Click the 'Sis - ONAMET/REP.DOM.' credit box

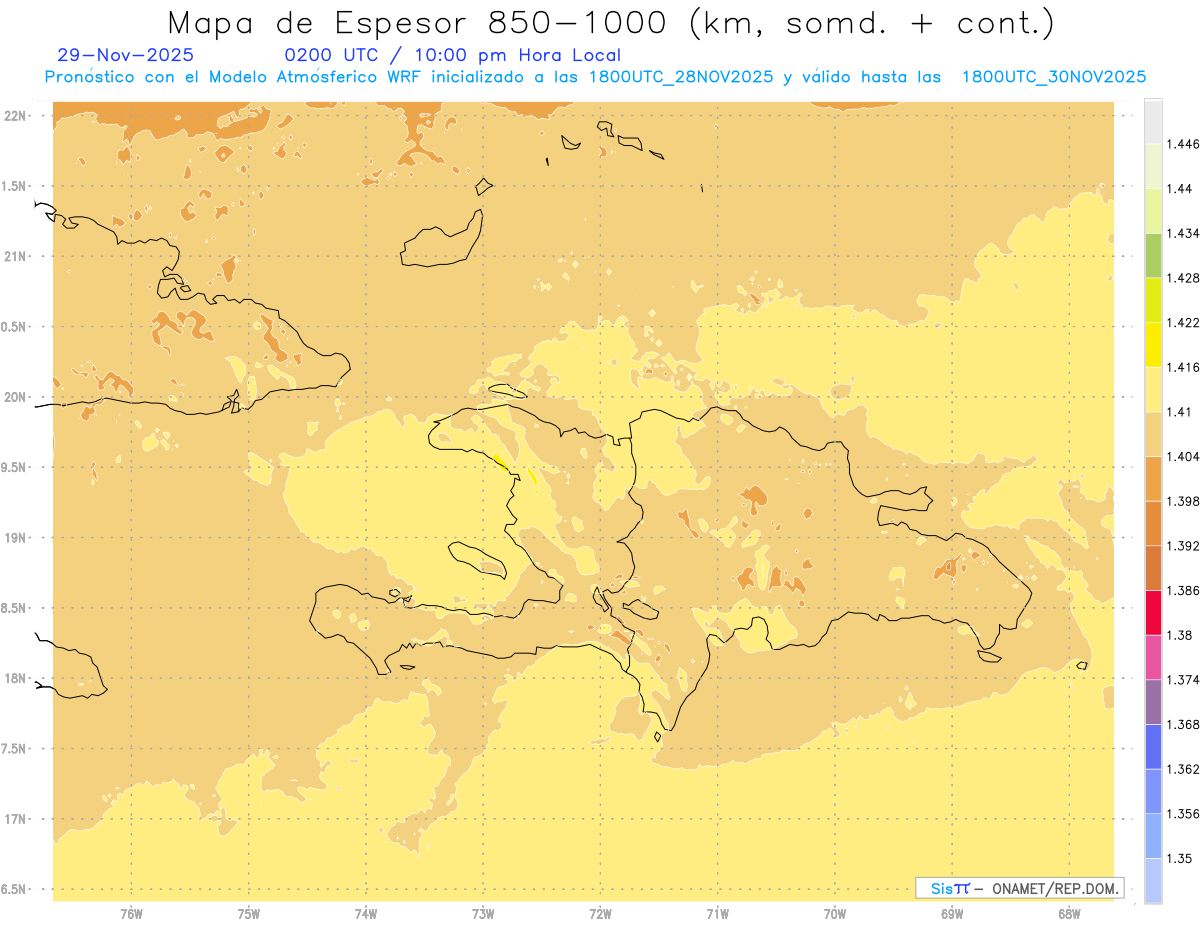coord(1020,888)
